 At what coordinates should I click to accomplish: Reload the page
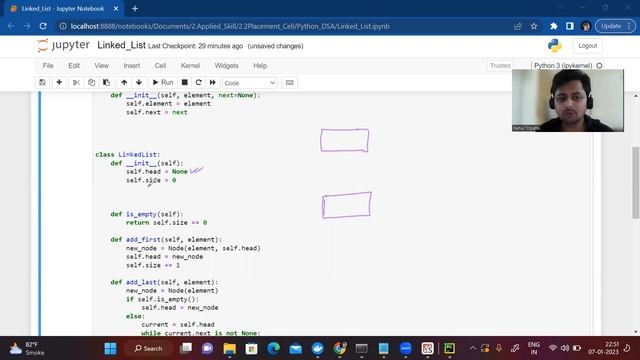[43, 26]
